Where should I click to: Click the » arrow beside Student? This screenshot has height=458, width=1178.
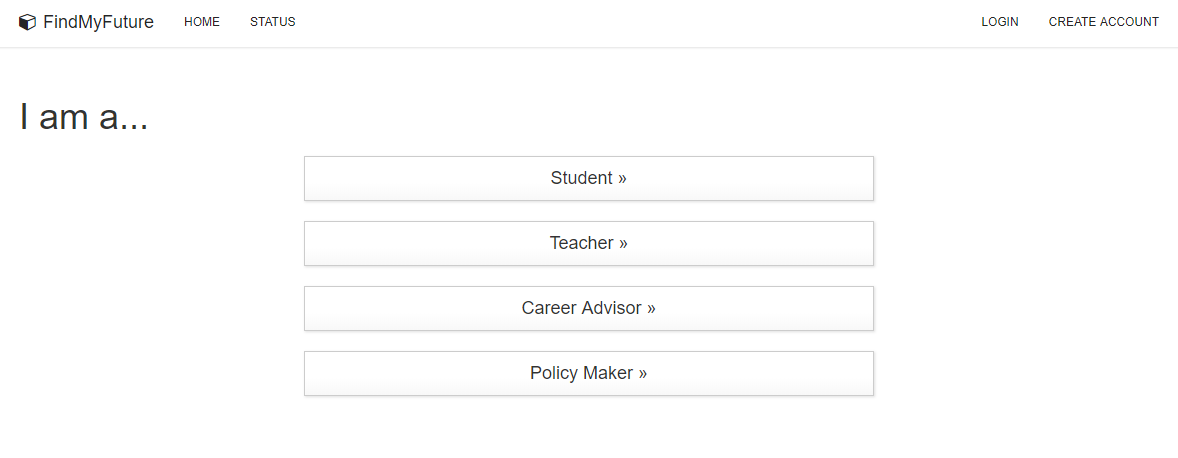[622, 179]
